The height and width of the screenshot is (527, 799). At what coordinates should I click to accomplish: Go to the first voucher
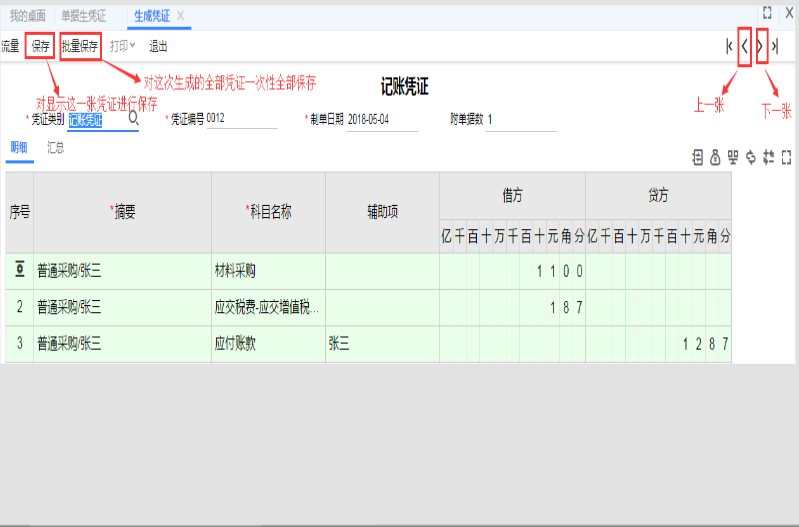(x=729, y=46)
